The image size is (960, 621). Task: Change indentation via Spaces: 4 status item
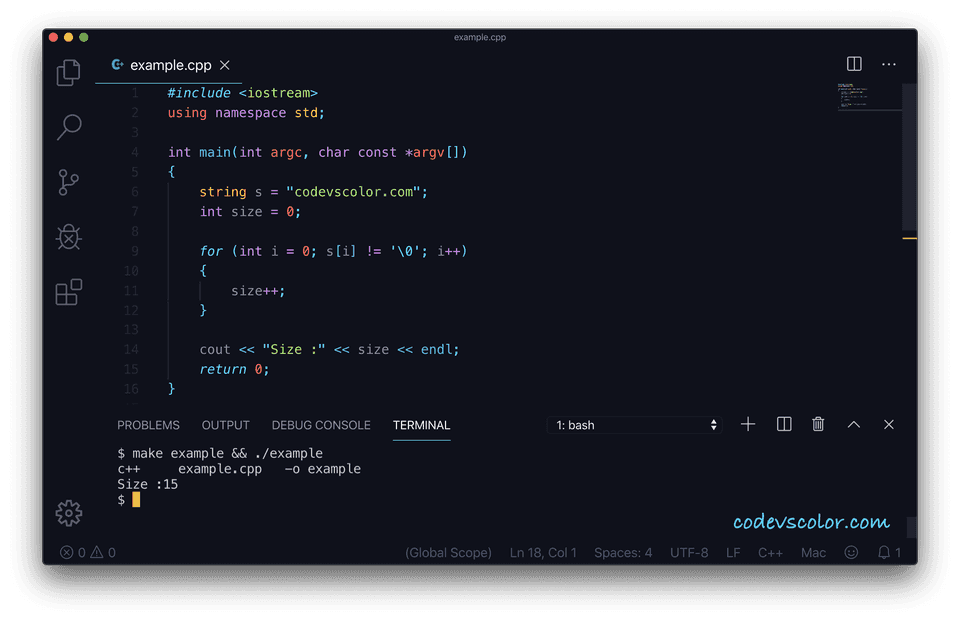[623, 552]
